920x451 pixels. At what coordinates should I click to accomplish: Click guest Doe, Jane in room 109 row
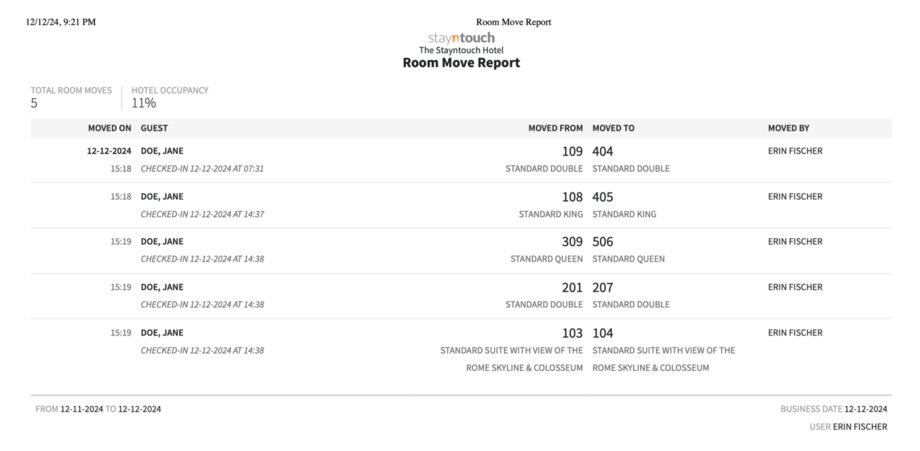pyautogui.click(x=162, y=151)
